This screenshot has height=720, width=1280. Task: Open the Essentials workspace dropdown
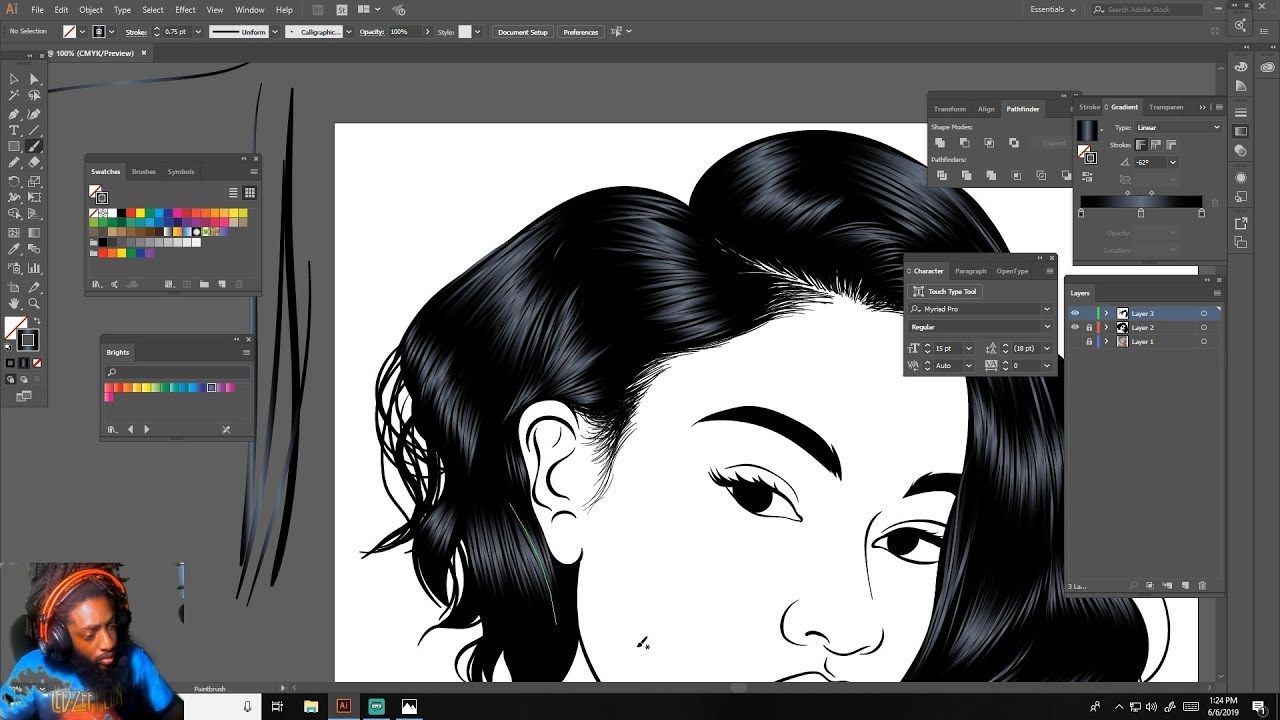pos(1053,9)
